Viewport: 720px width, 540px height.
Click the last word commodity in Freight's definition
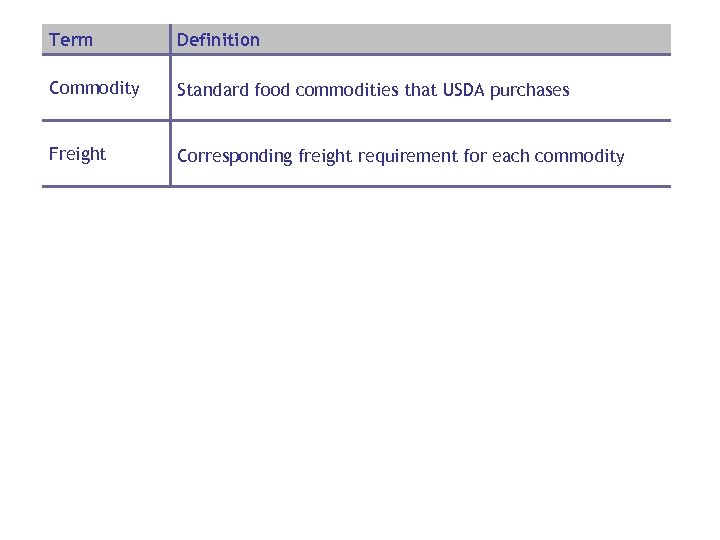(x=580, y=156)
